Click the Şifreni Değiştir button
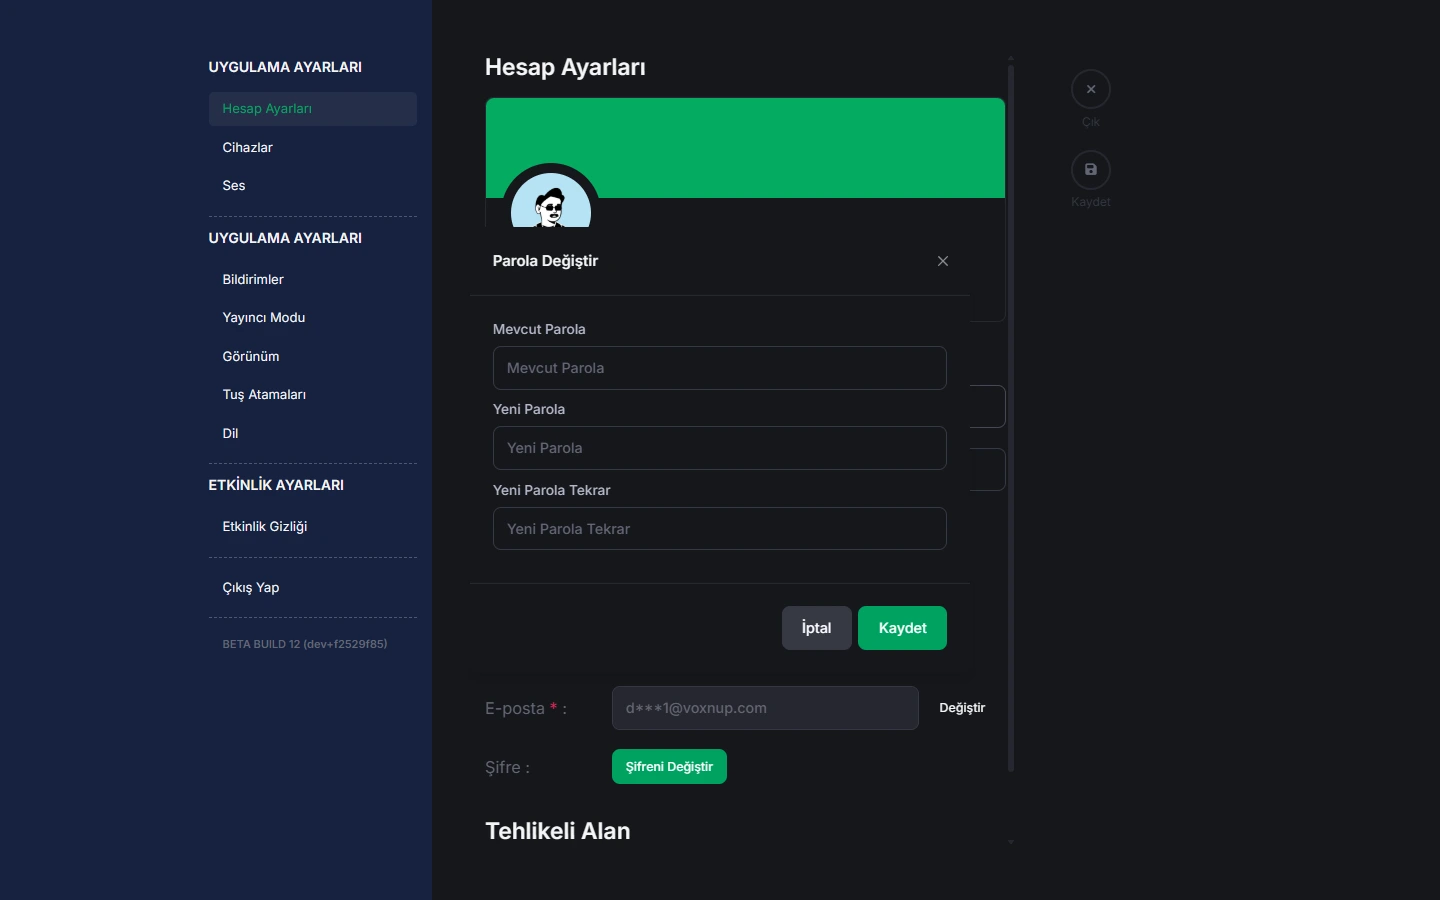The width and height of the screenshot is (1440, 900). pos(669,767)
